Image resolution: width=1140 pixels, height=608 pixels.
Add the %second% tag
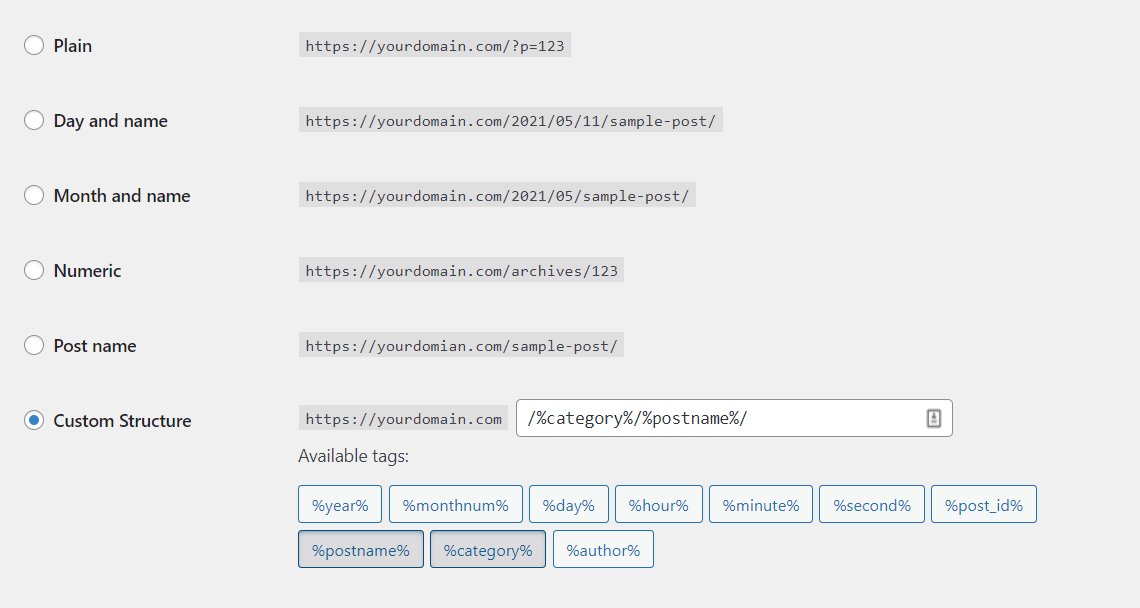[871, 504]
